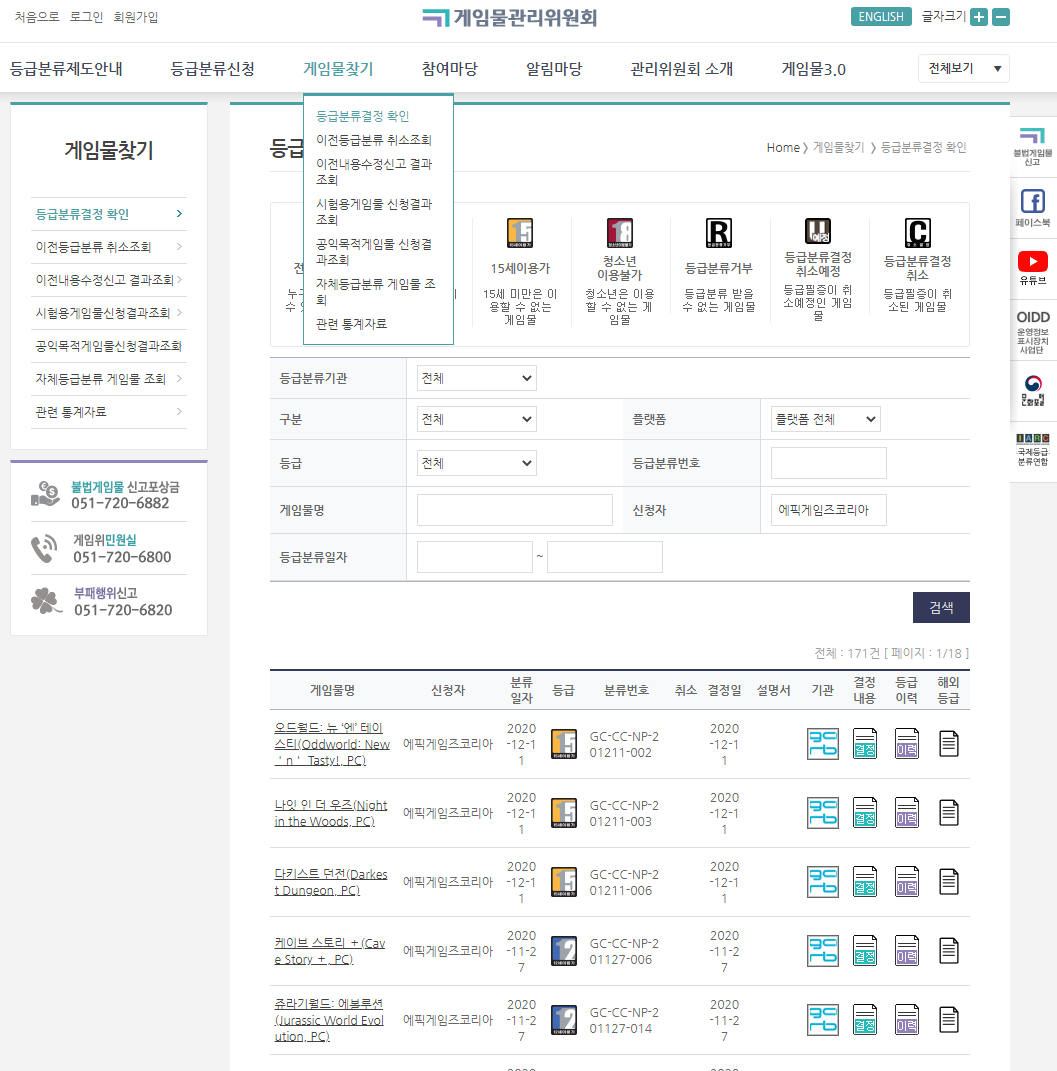Open the YouTube sidebar icon
The image size is (1057, 1071).
pyautogui.click(x=1032, y=268)
